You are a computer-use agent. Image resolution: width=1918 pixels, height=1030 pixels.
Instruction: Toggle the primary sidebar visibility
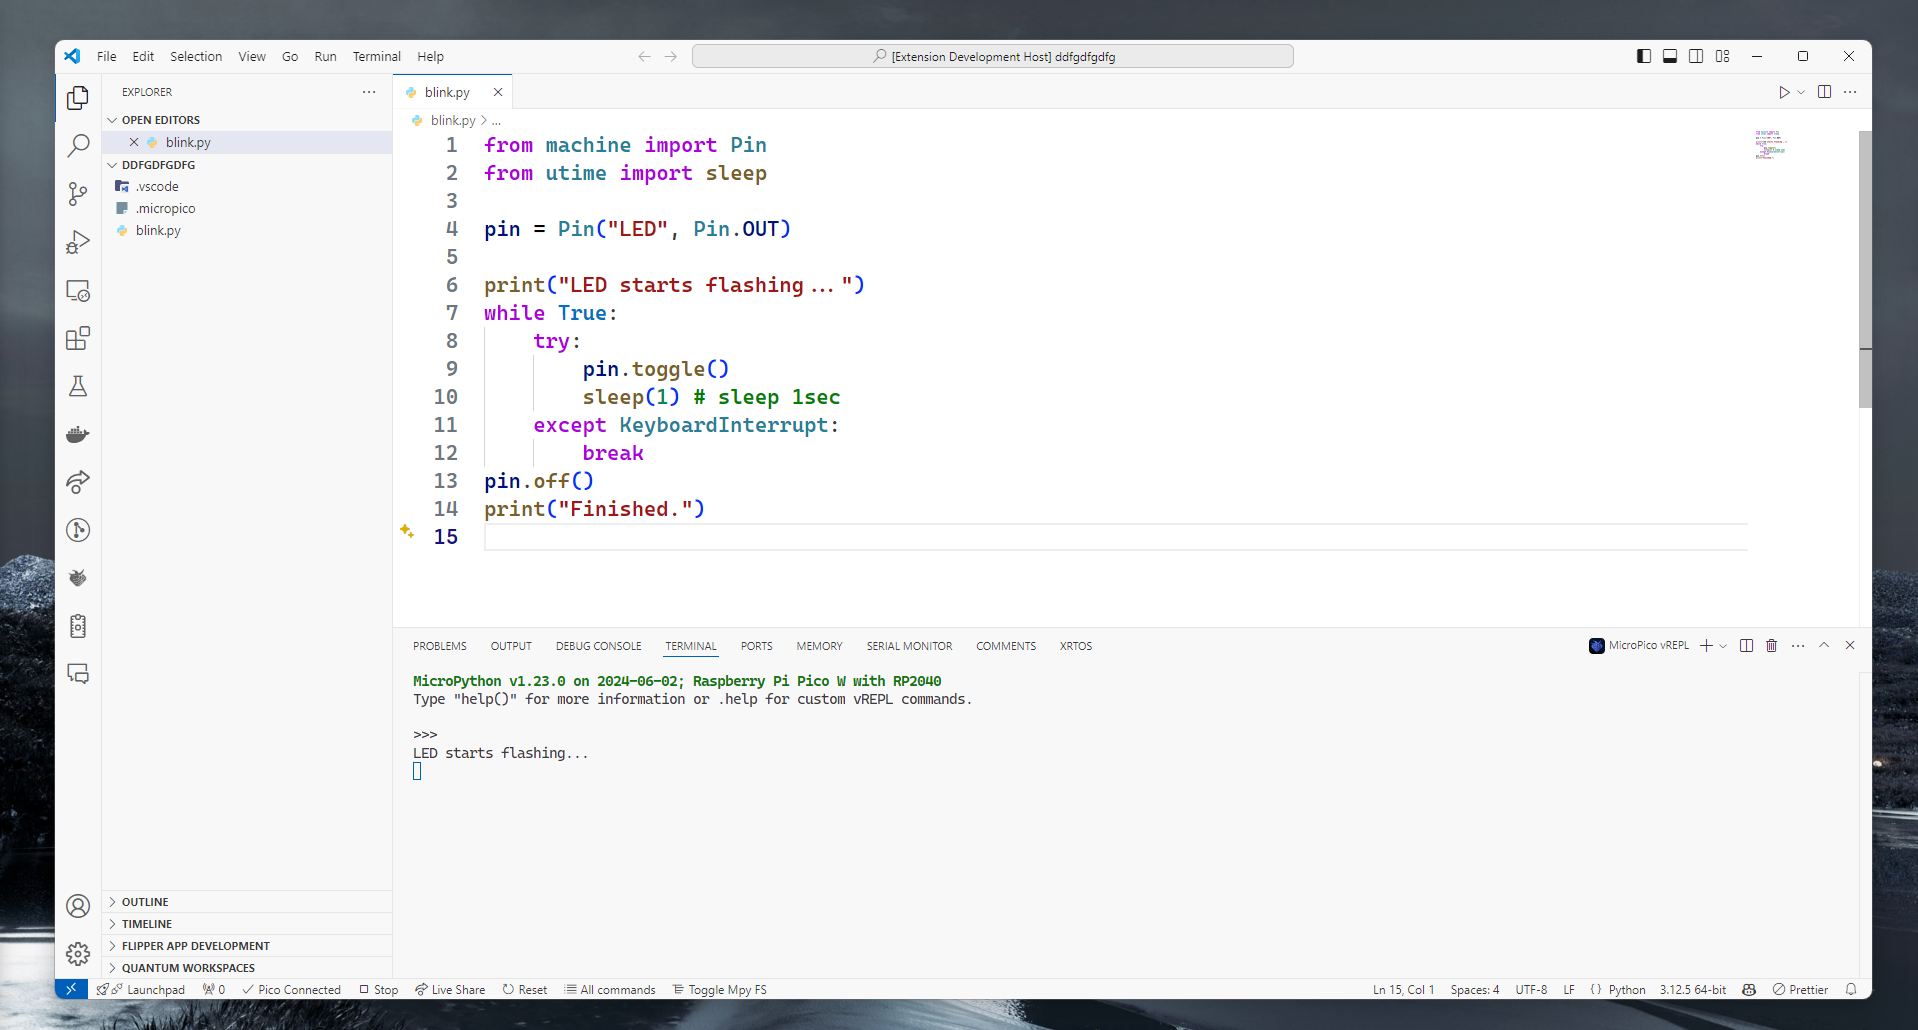pyautogui.click(x=1642, y=56)
